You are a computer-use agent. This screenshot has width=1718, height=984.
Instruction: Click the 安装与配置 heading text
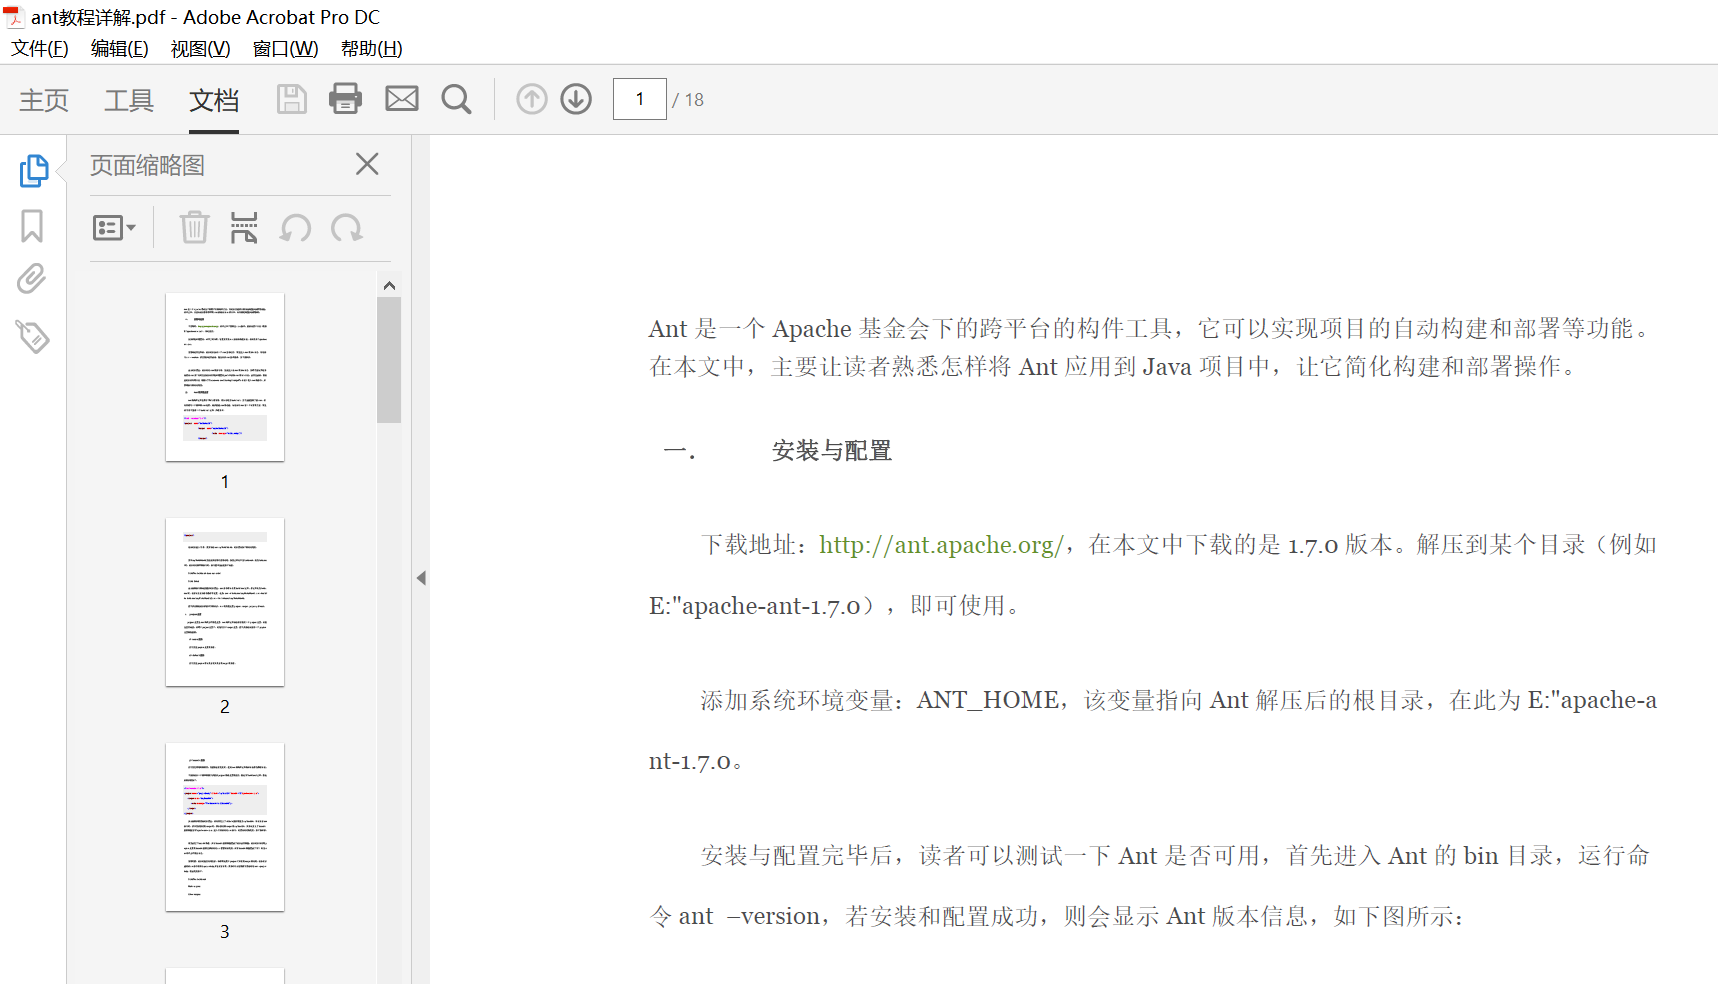pyautogui.click(x=832, y=451)
